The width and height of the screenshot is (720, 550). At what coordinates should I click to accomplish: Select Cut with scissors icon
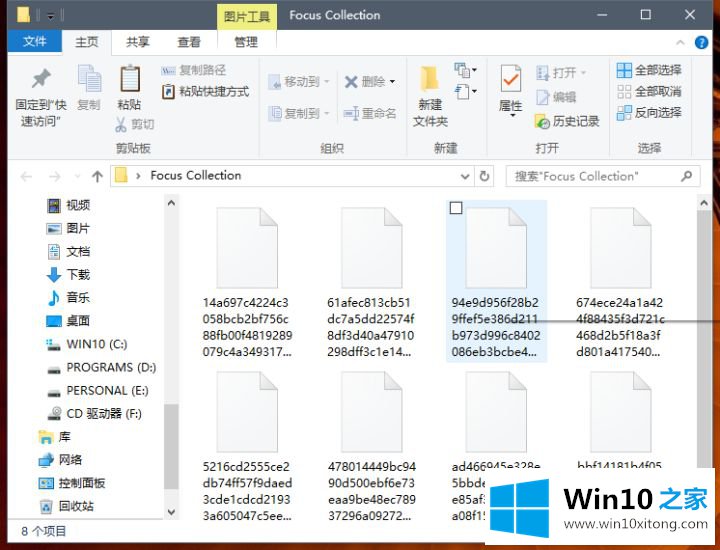[135, 124]
